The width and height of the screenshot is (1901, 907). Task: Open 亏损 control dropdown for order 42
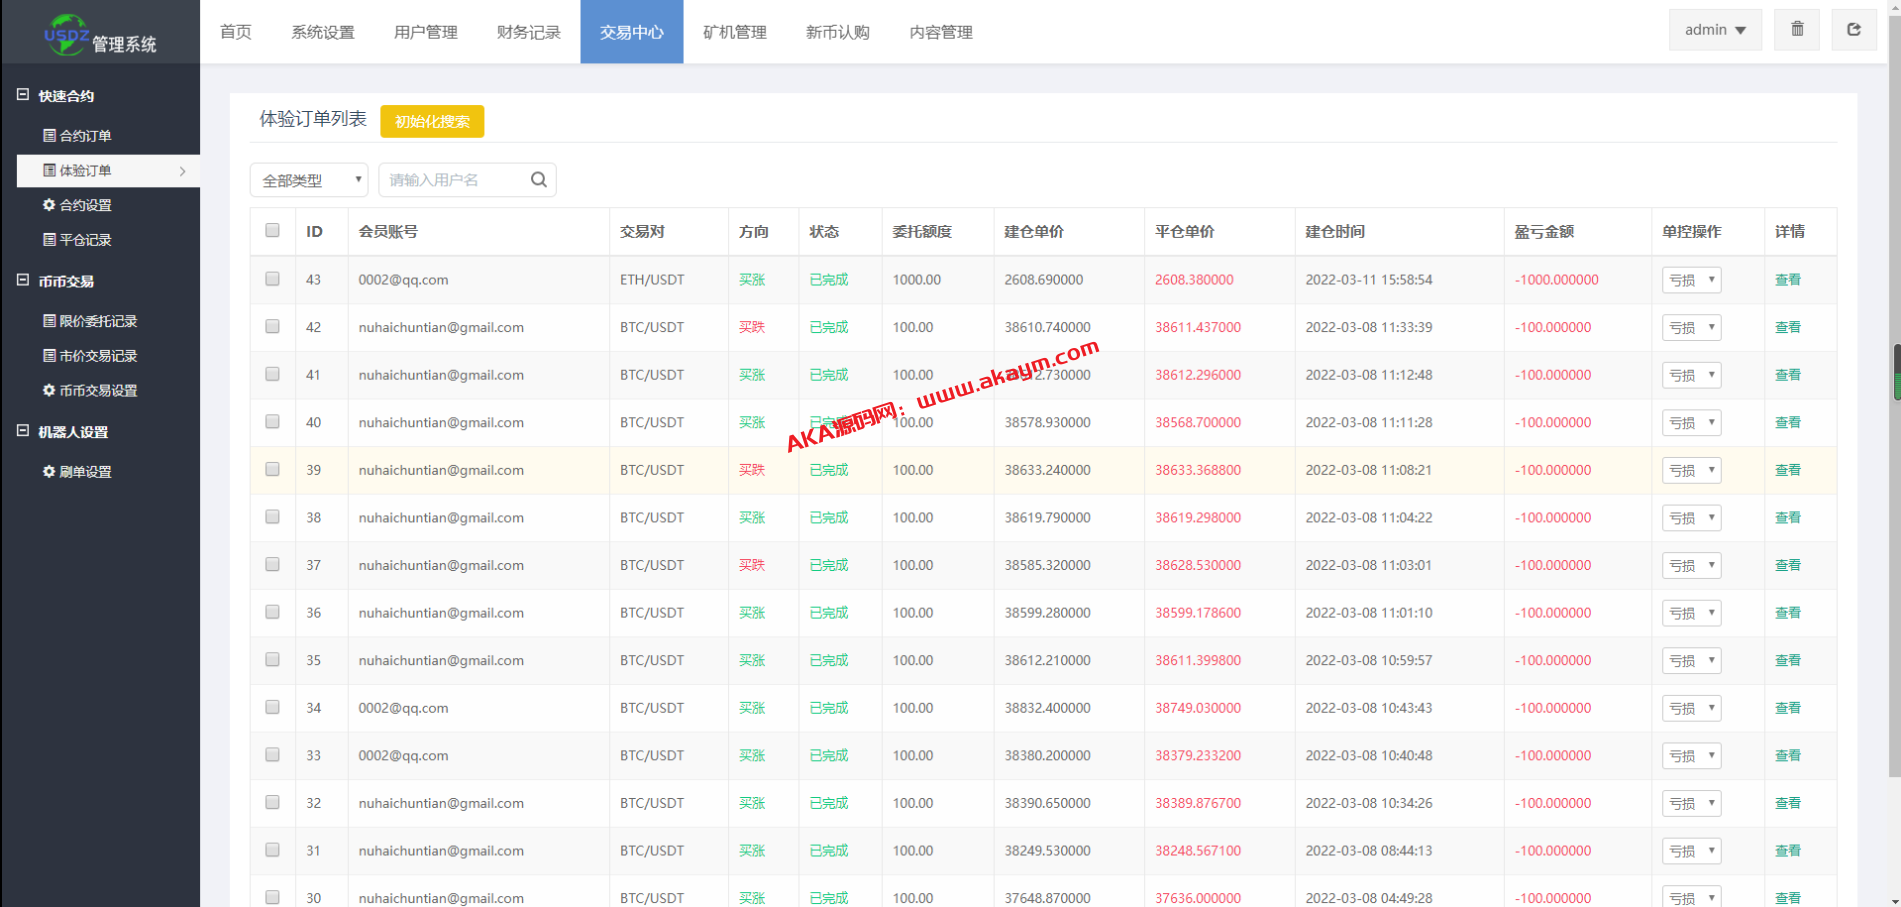click(1691, 328)
